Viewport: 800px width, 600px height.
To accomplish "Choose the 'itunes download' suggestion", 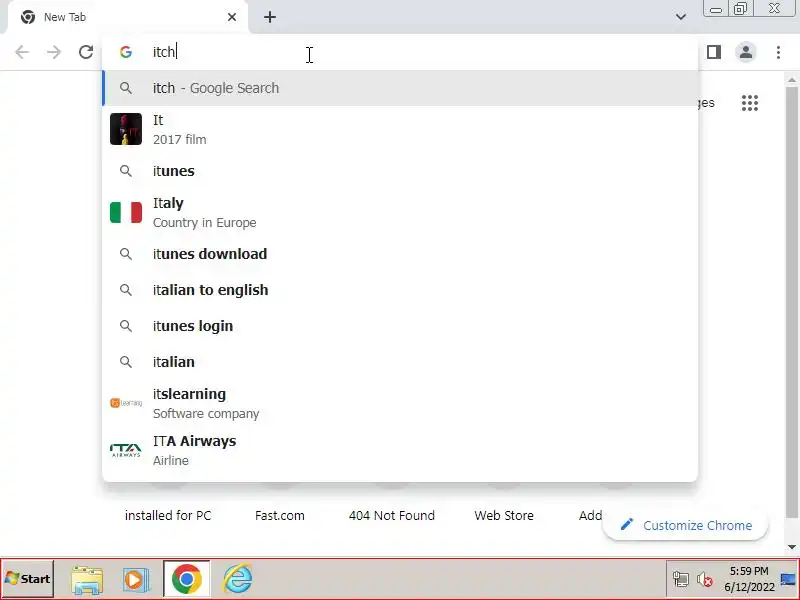I will [400, 254].
